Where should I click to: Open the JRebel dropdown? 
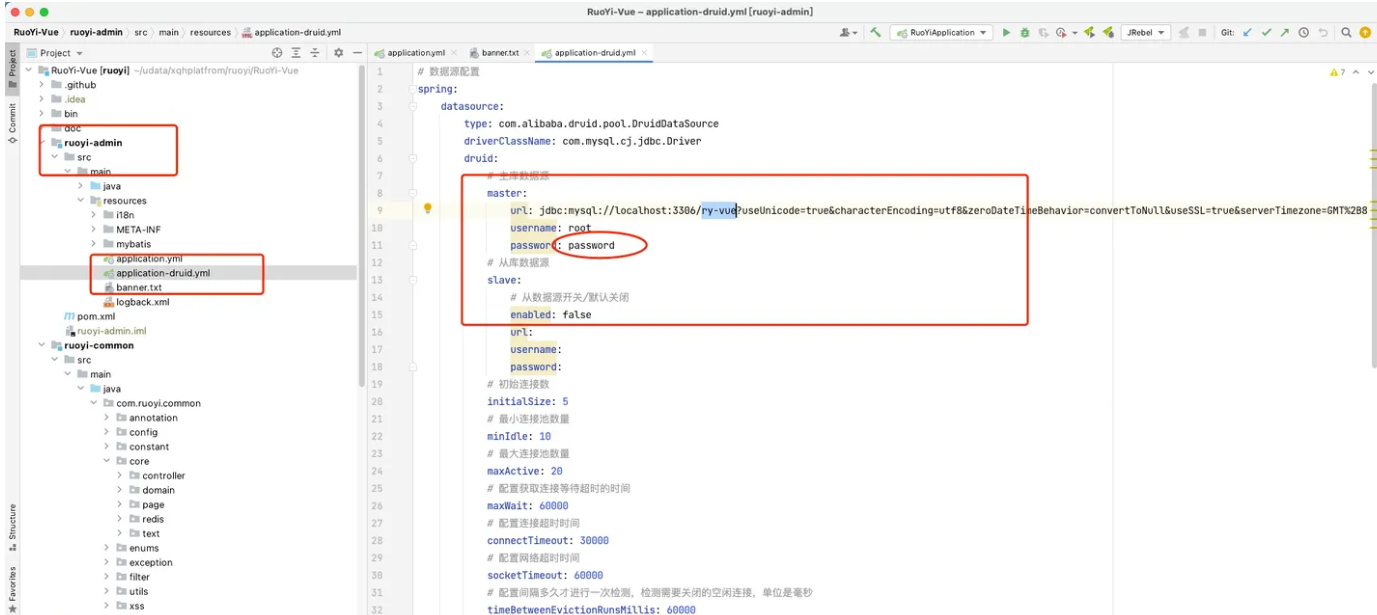[x=1144, y=33]
